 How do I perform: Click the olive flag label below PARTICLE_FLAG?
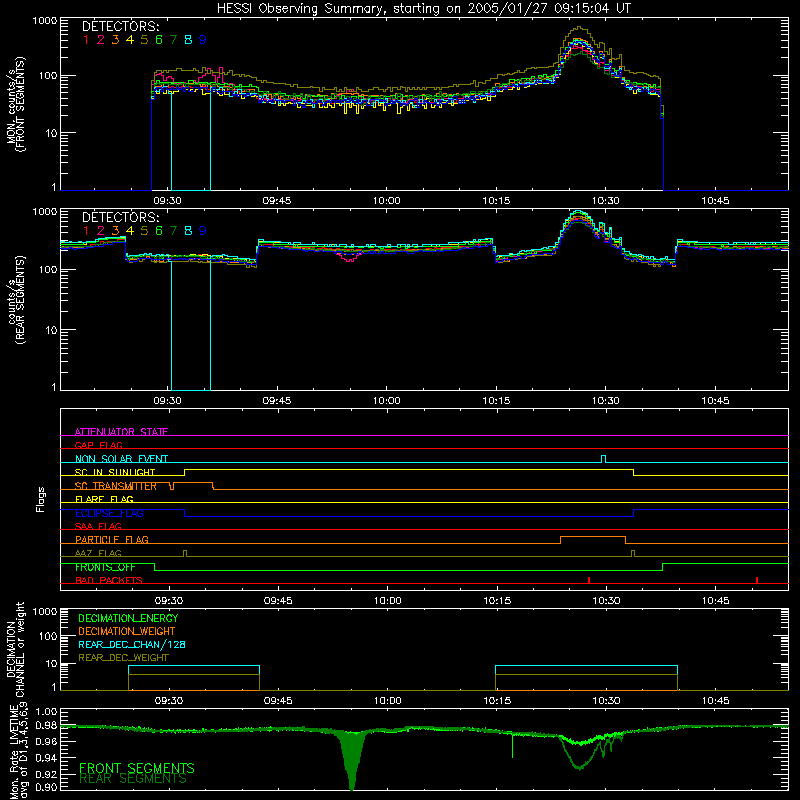coord(98,553)
